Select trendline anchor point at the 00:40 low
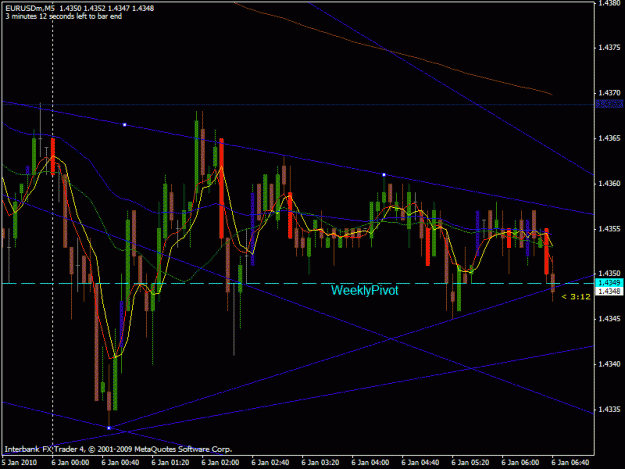Viewport: 625px width, 469px height. [109, 428]
